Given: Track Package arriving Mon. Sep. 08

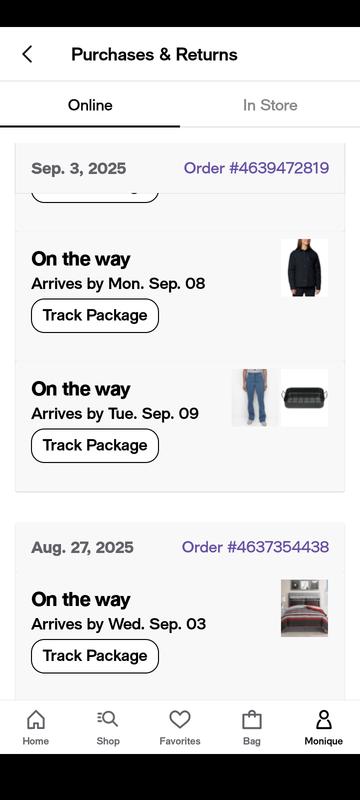Looking at the screenshot, I should (95, 316).
